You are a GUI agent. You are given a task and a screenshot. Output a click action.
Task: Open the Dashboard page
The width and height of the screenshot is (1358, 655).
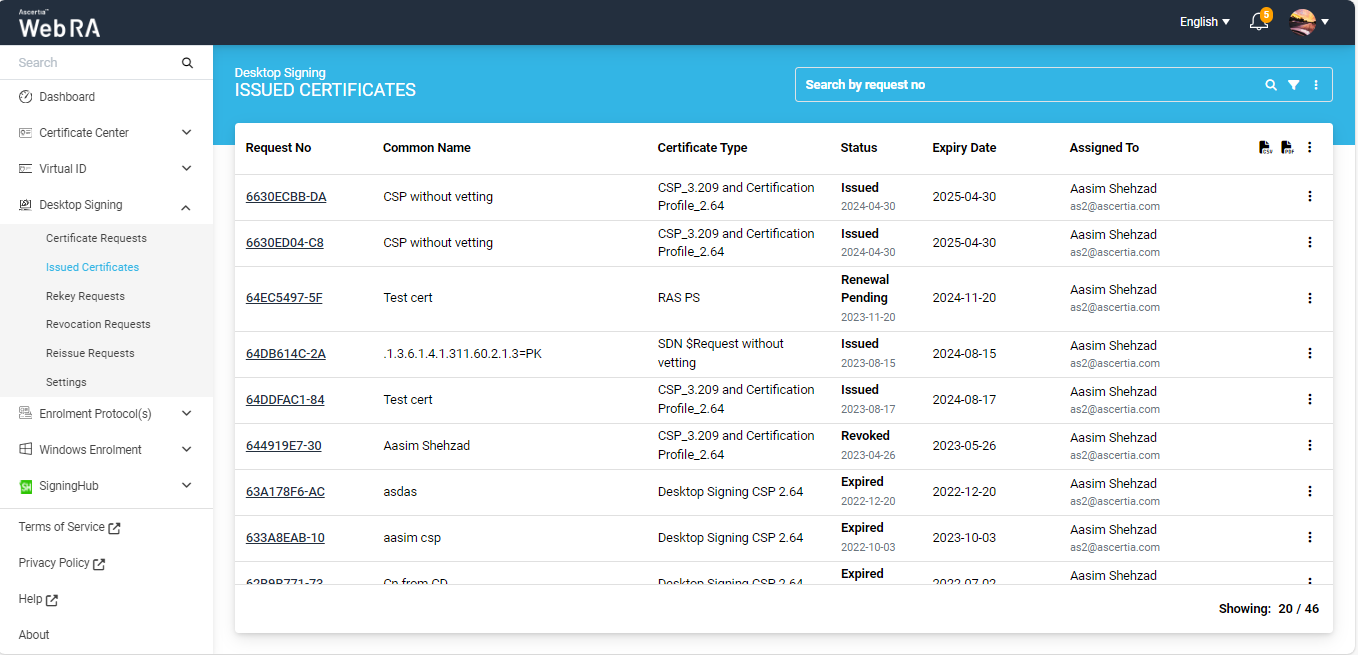tap(67, 97)
